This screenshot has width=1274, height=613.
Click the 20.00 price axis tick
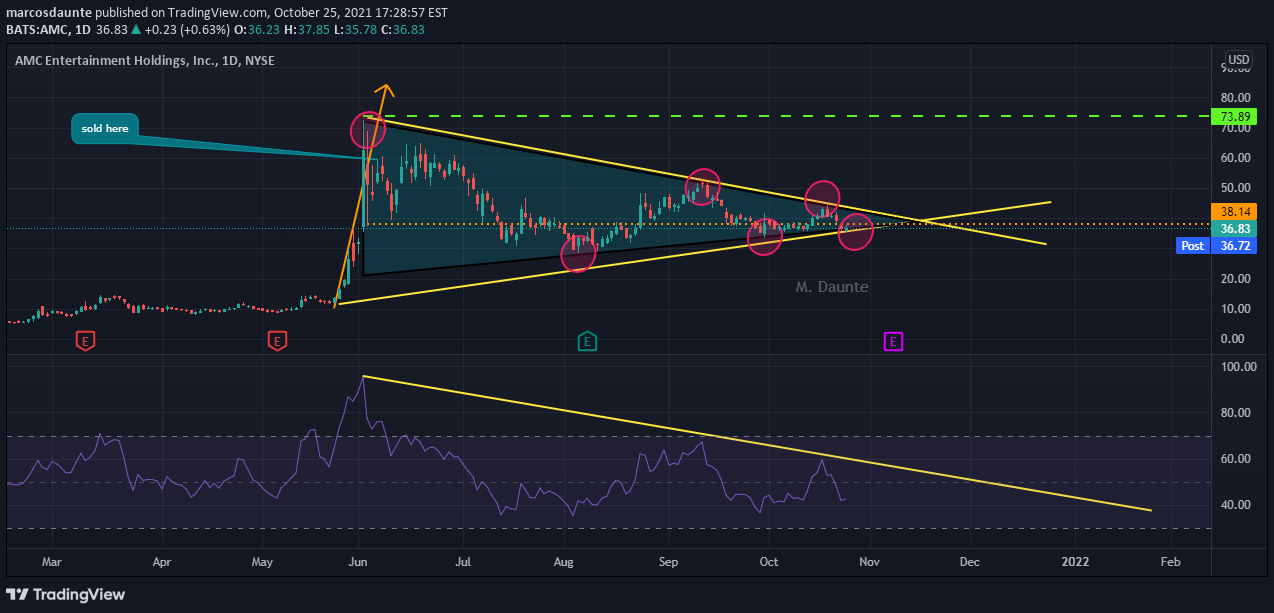tap(1236, 279)
